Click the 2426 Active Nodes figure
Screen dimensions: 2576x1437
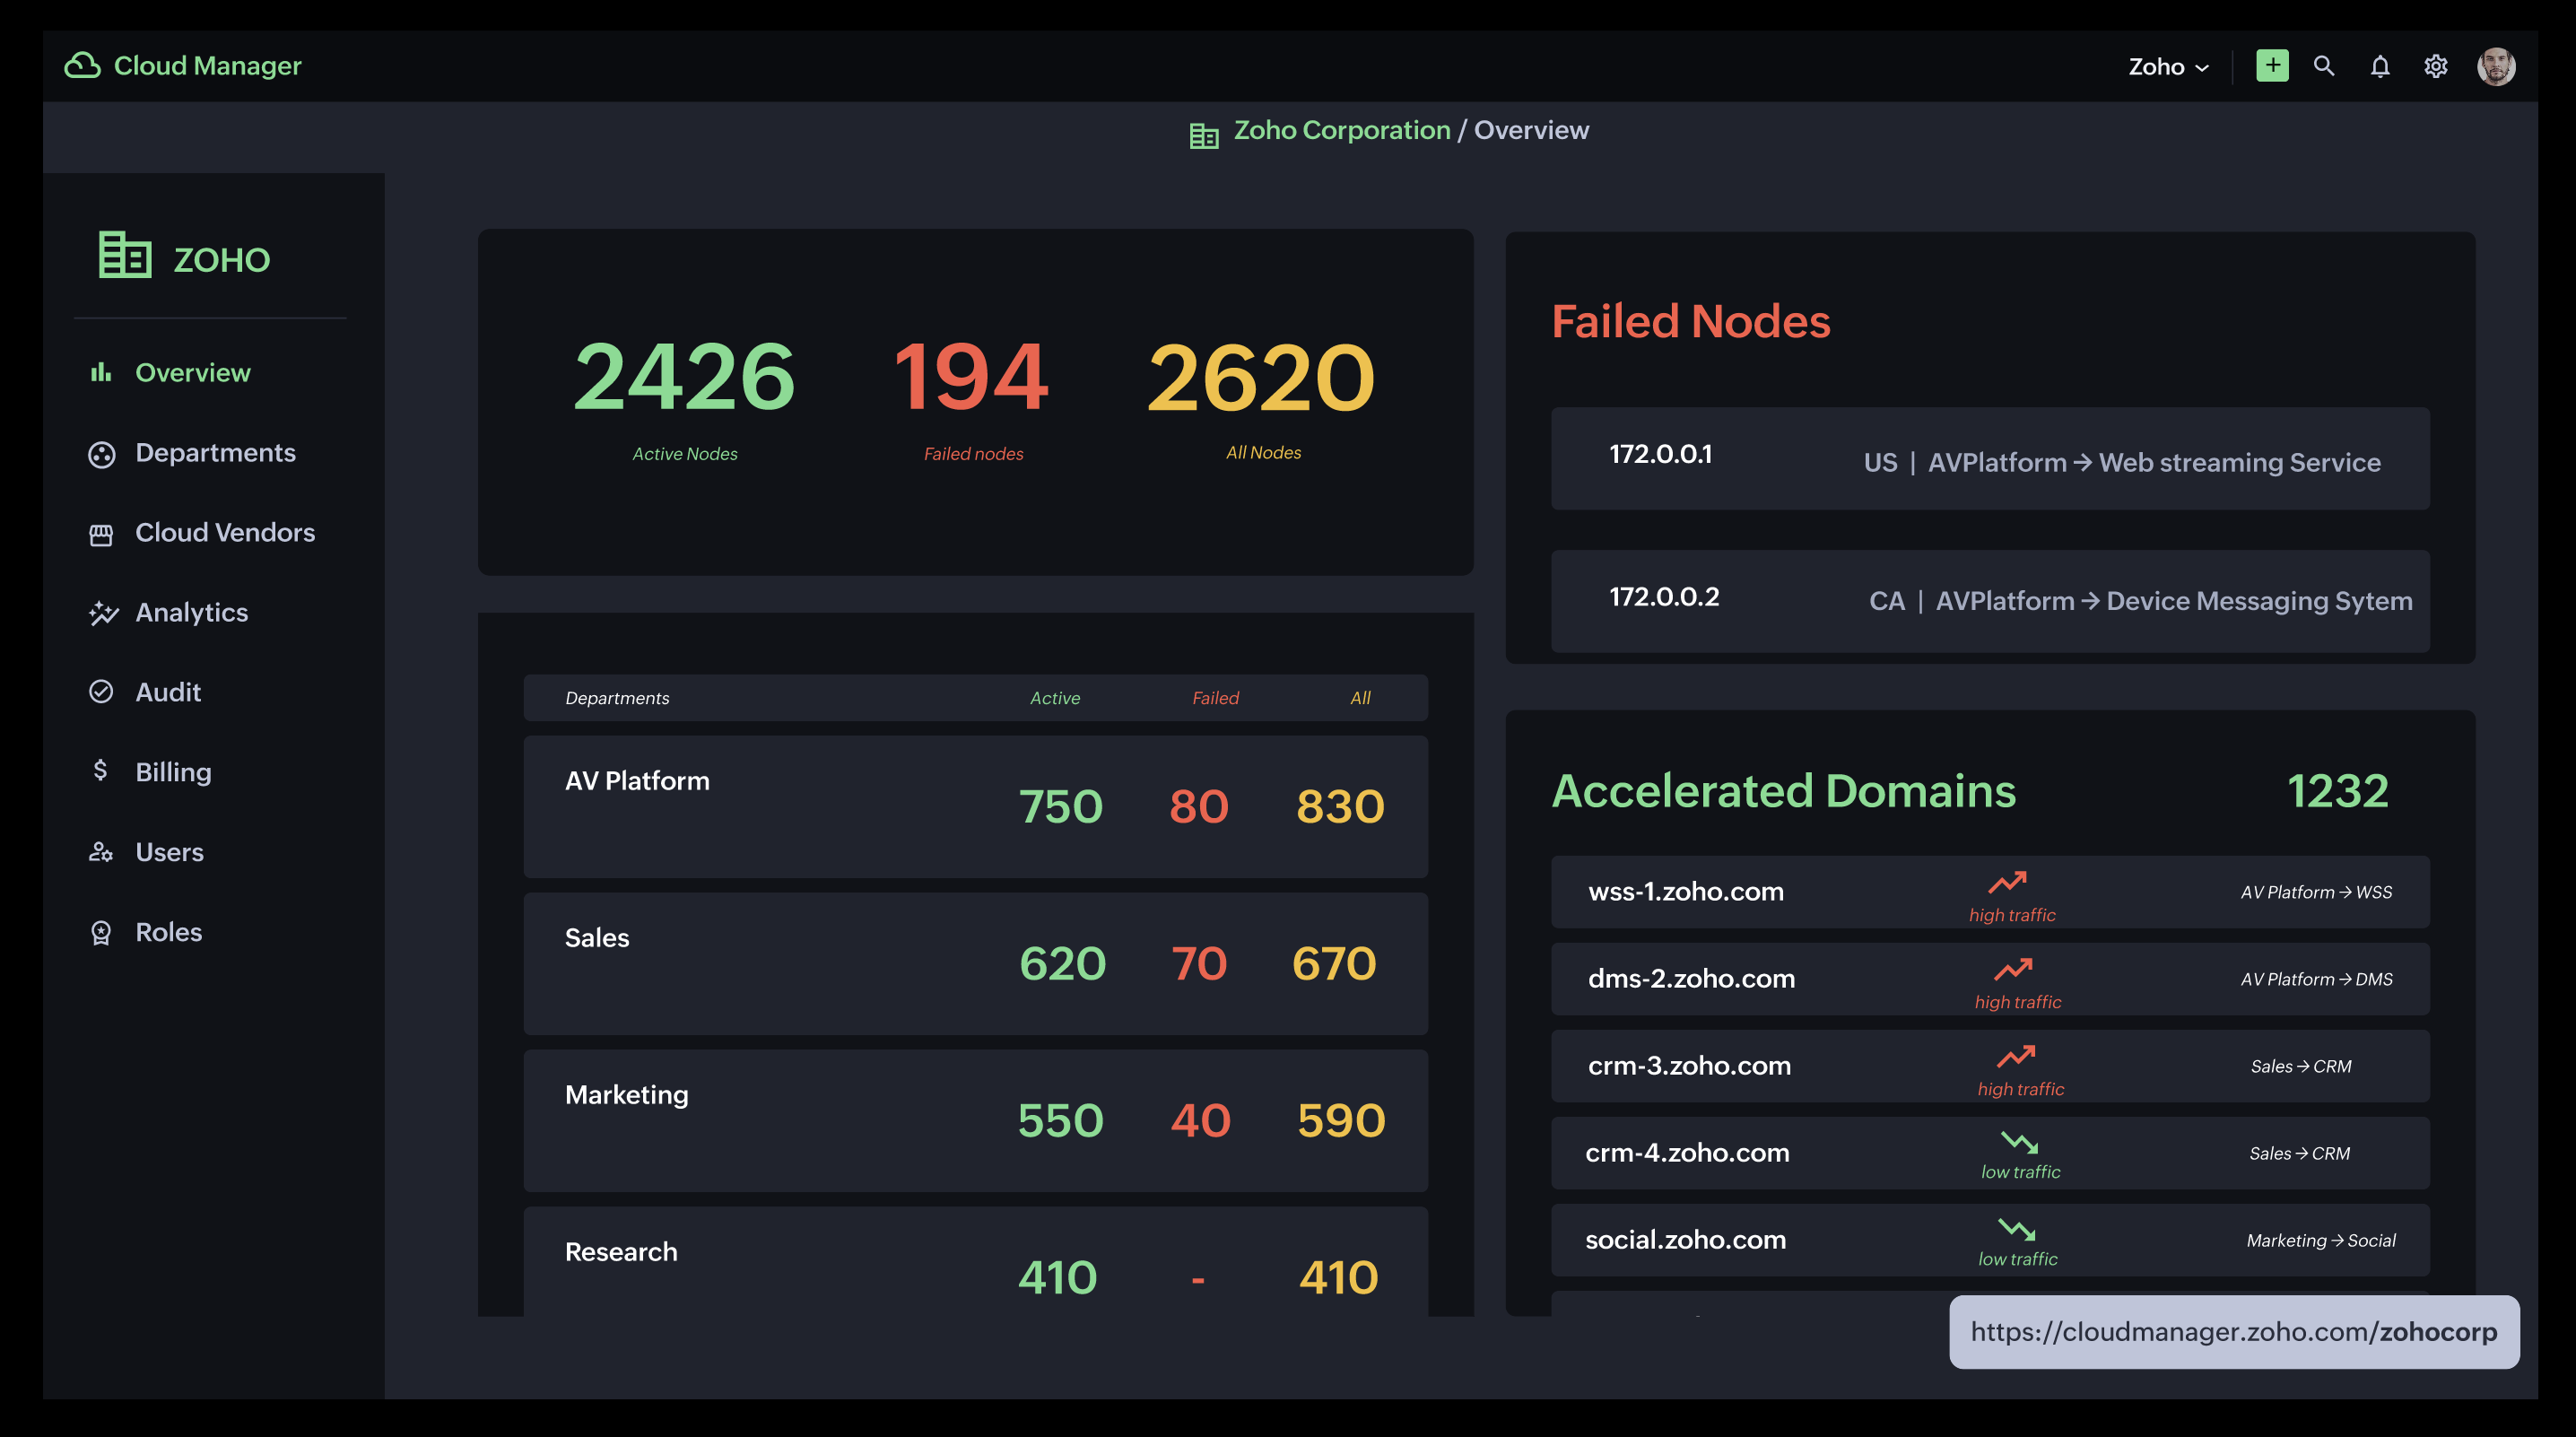684,377
